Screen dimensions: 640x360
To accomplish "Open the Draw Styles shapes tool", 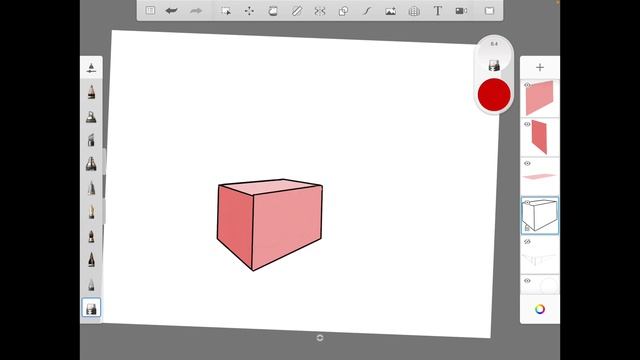I will (x=343, y=11).
